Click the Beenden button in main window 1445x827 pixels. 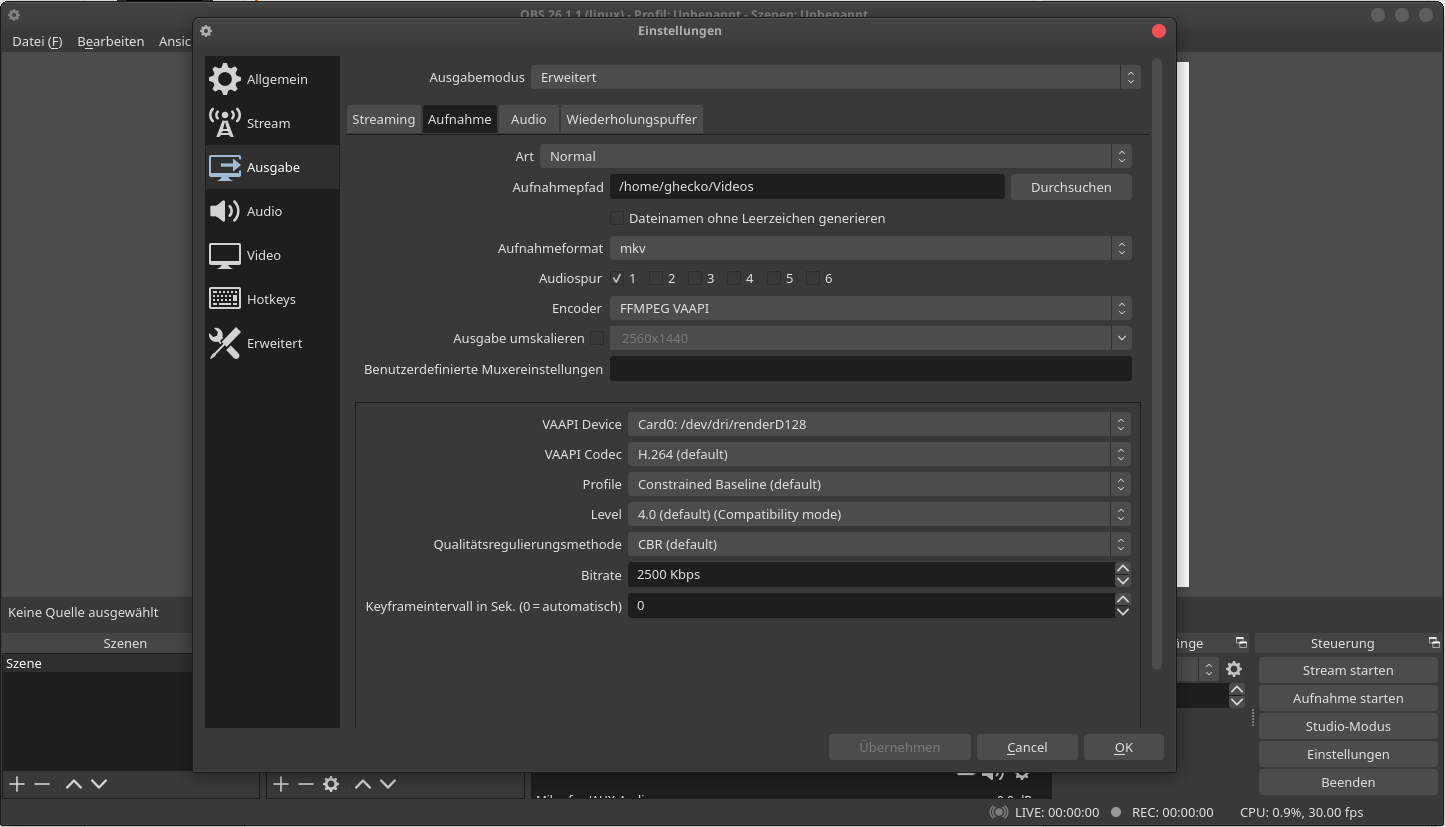(x=1348, y=782)
